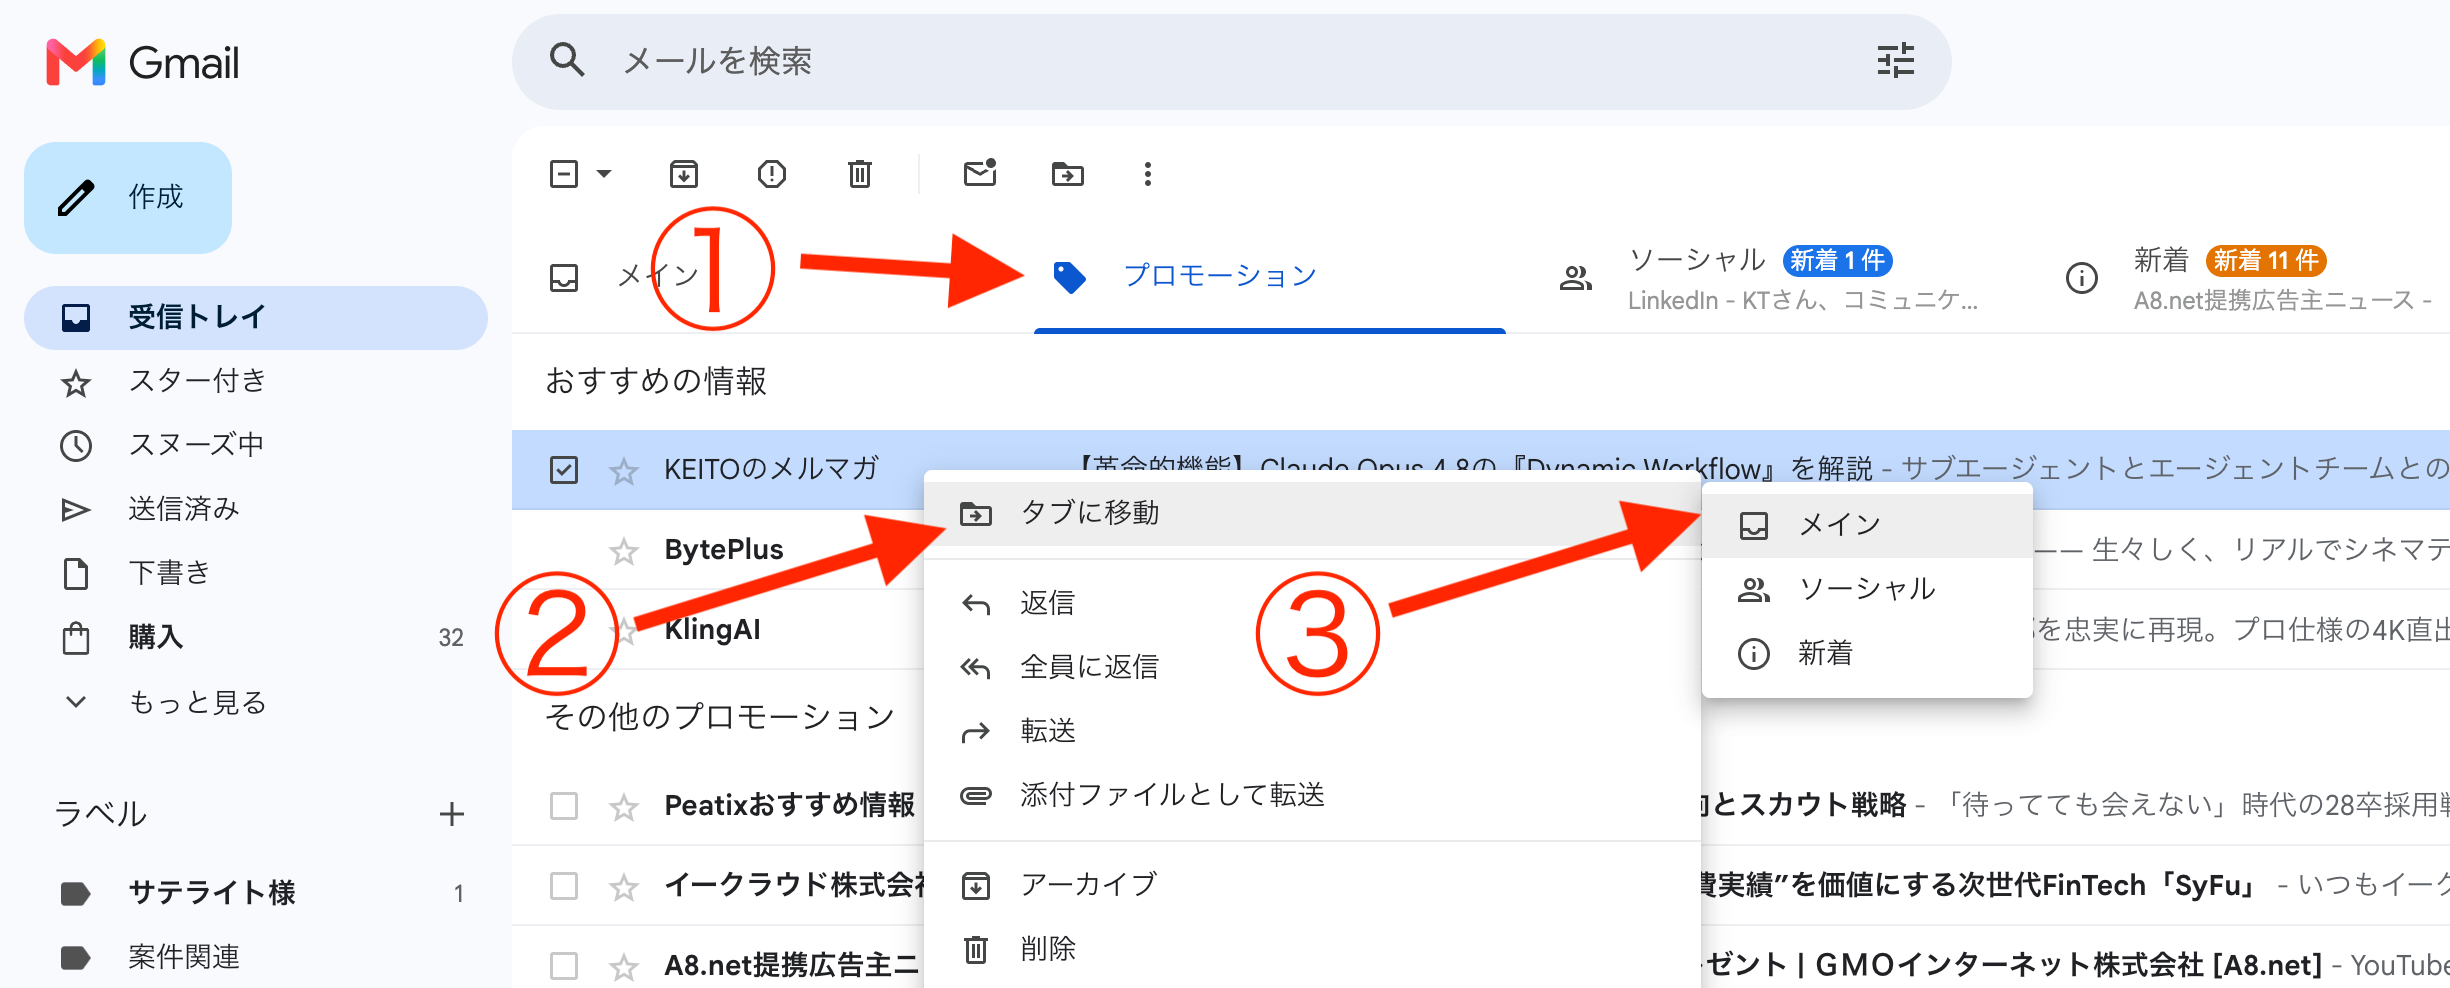Select タブに移動 in context menu
The height and width of the screenshot is (988, 2450).
(1312, 513)
